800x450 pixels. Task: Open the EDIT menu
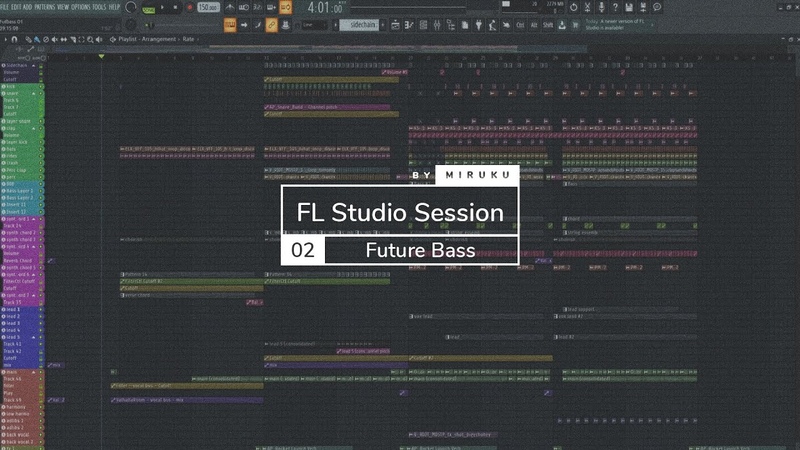point(16,7)
